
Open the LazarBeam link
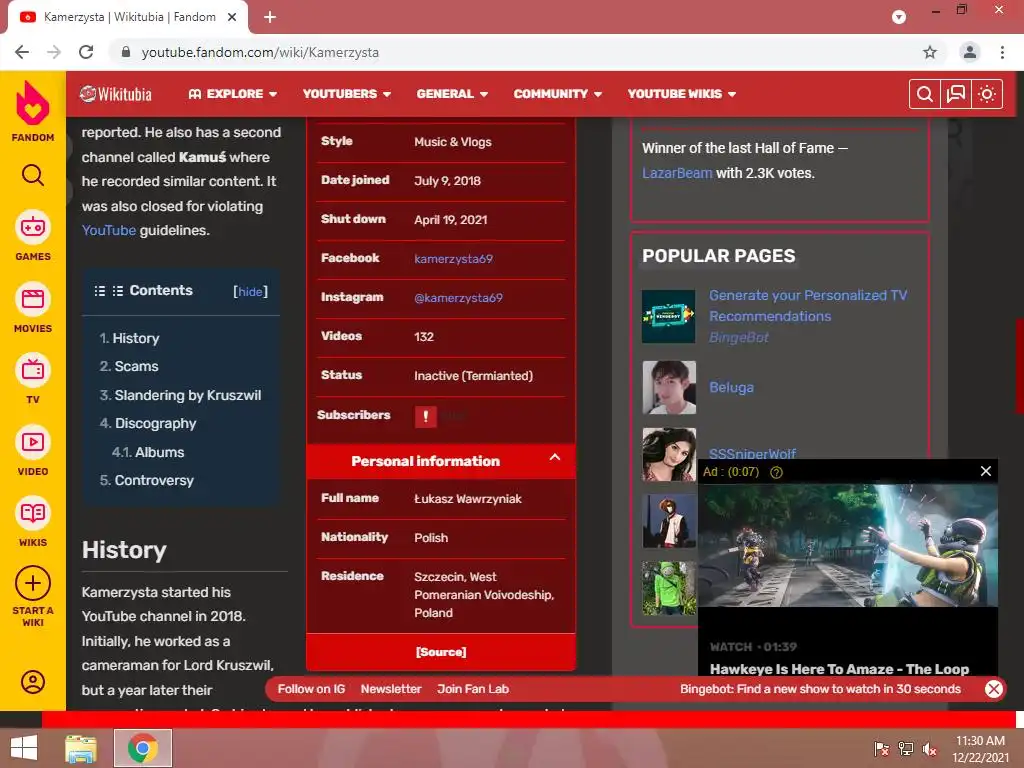(x=677, y=173)
